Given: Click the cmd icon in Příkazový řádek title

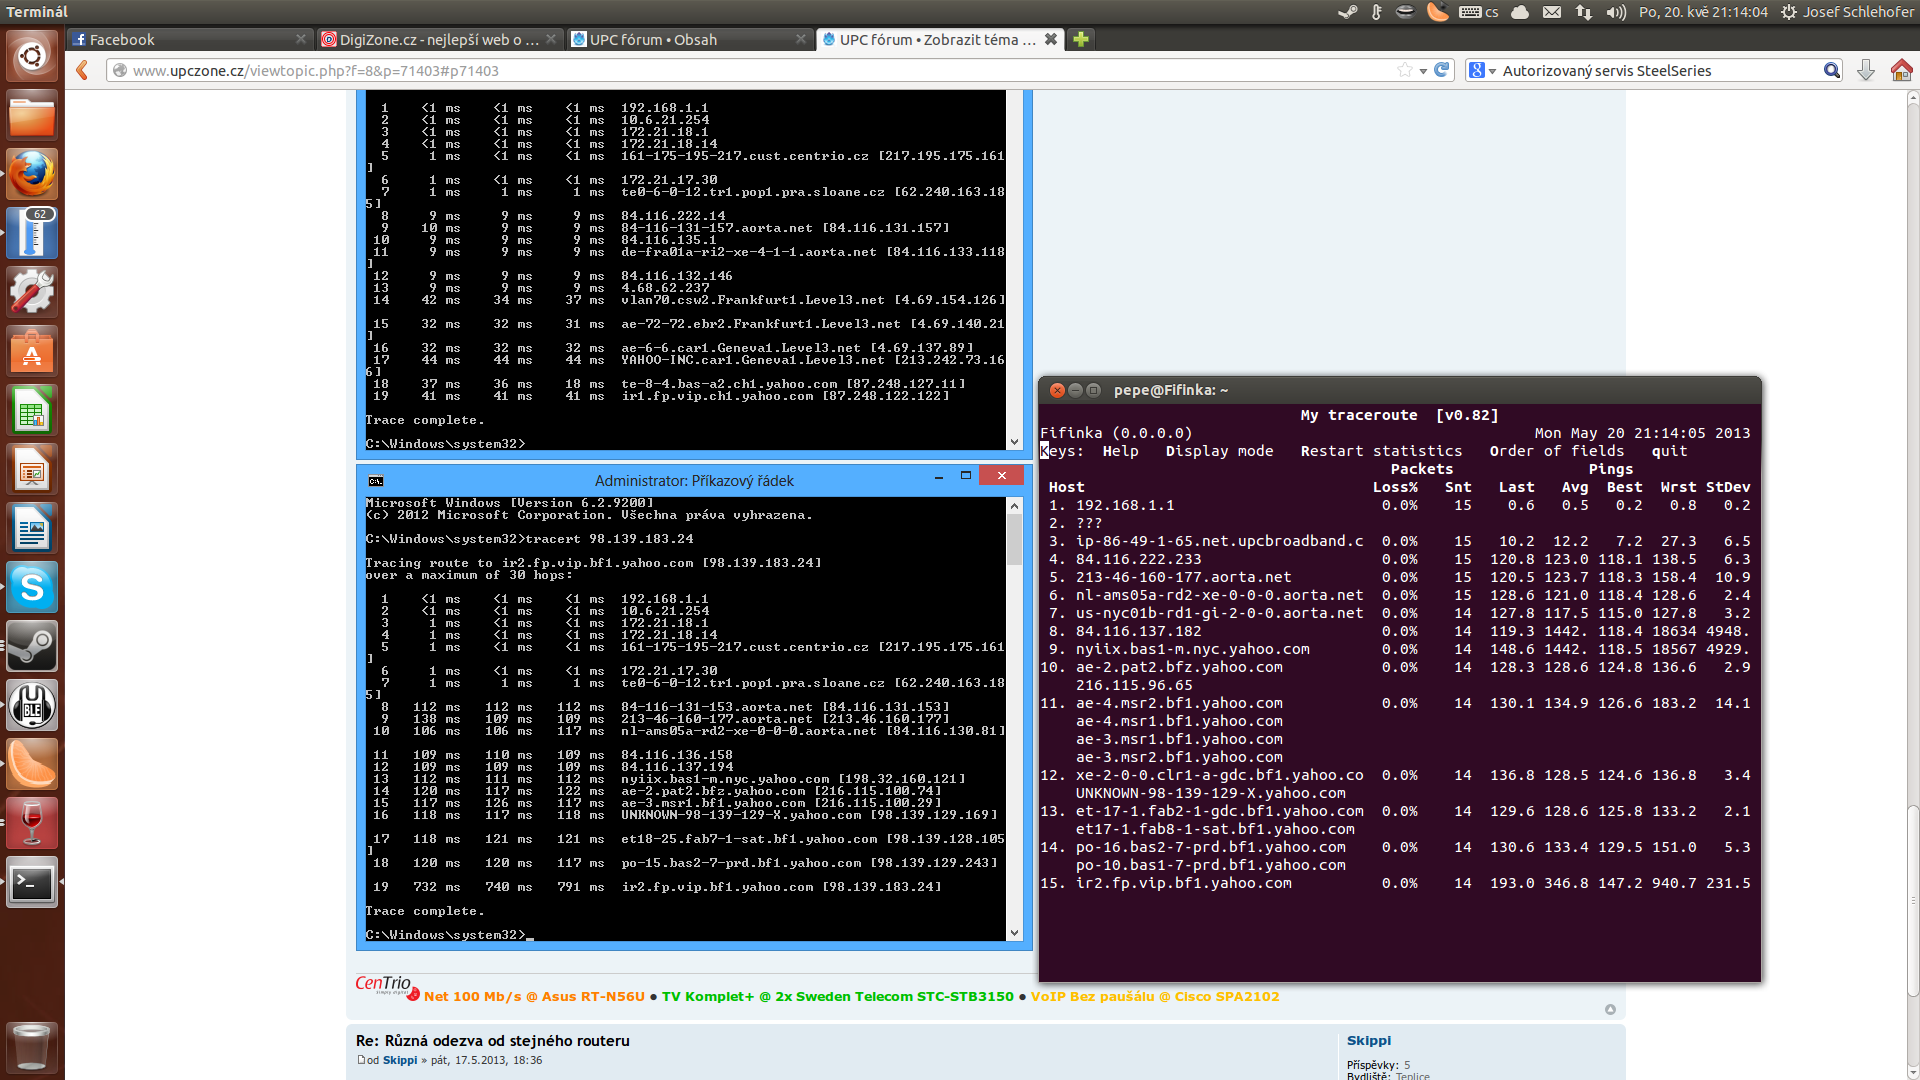Looking at the screenshot, I should tap(376, 481).
